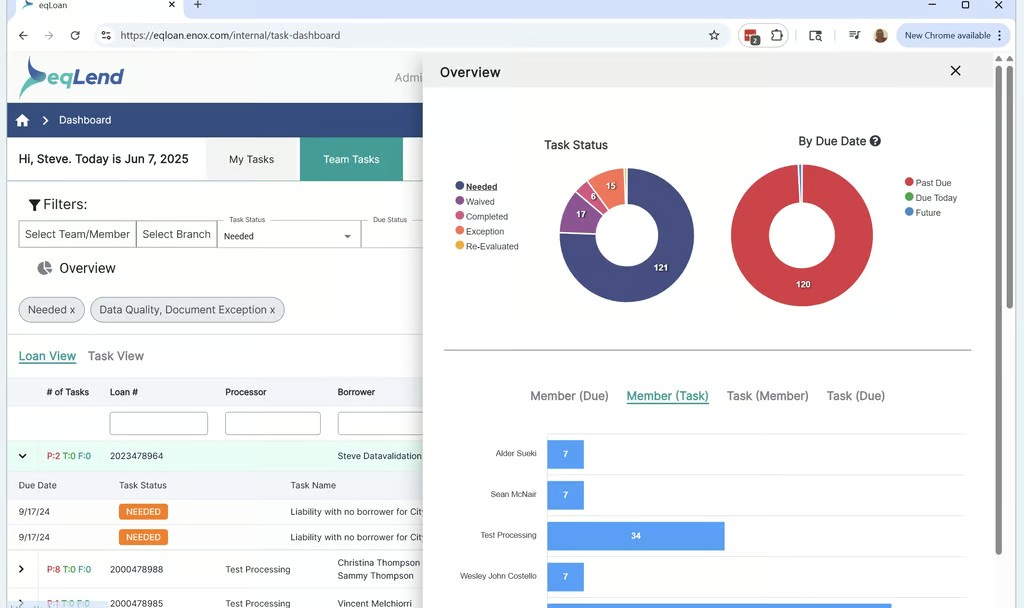This screenshot has width=1024, height=608.
Task: Toggle the Past Due legend entry
Action: point(928,182)
